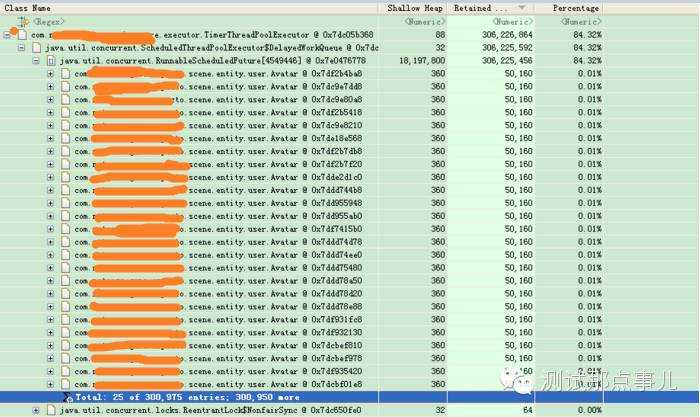This screenshot has height=417, width=700.
Task: Click object icon of Avatar @ 0x7df7415b0
Action: (x=66, y=229)
